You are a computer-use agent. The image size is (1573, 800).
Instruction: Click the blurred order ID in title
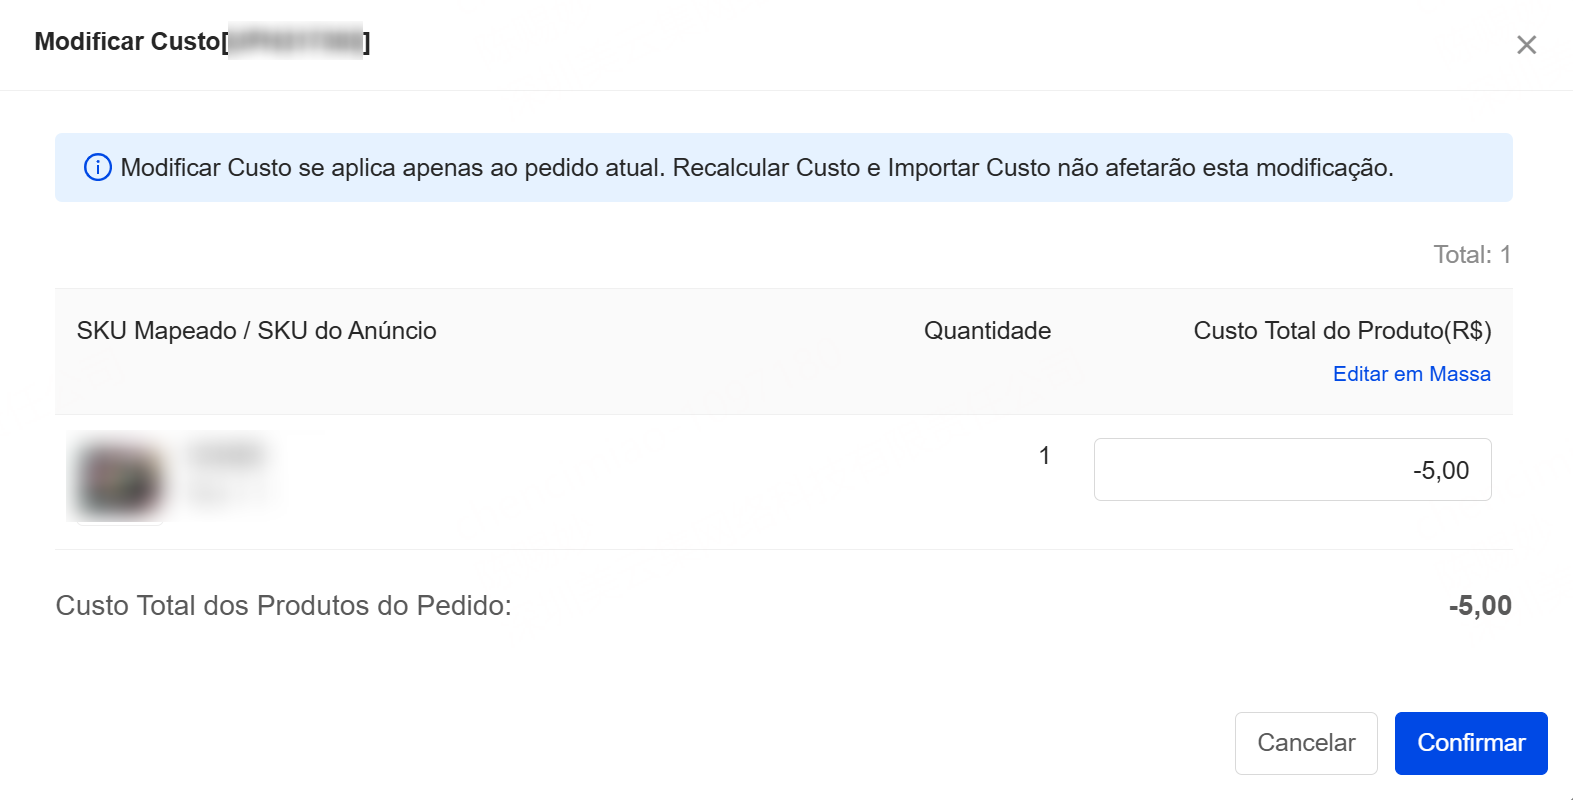[x=296, y=42]
